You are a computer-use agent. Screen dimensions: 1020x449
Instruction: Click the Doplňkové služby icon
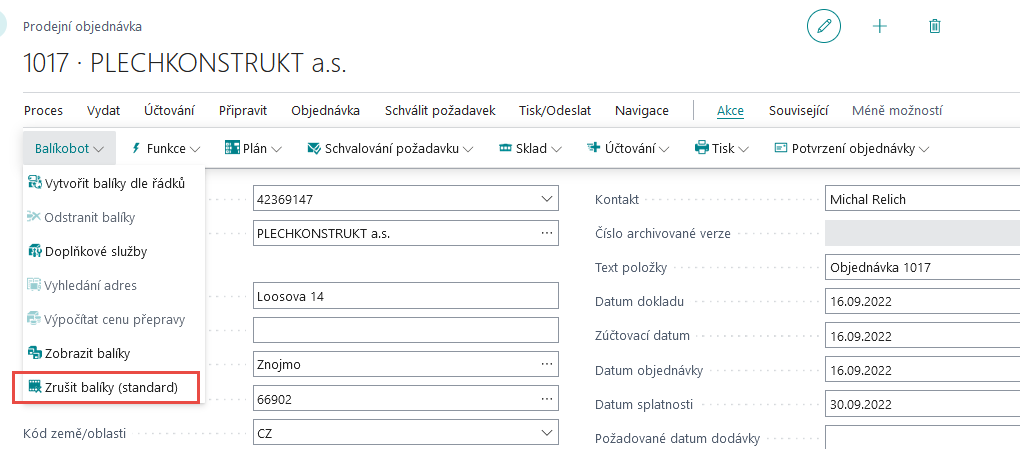point(35,251)
